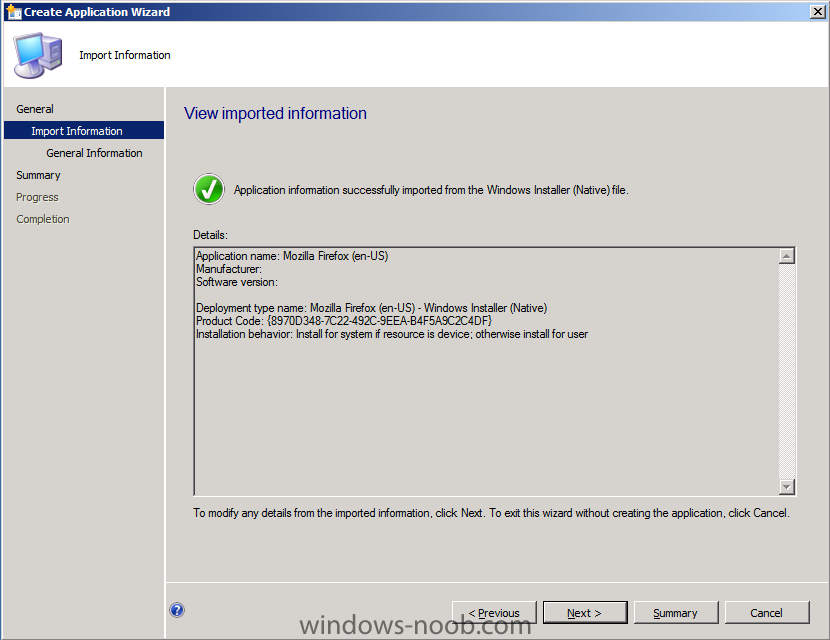Cancel the wizard
This screenshot has height=640, width=830.
(767, 612)
